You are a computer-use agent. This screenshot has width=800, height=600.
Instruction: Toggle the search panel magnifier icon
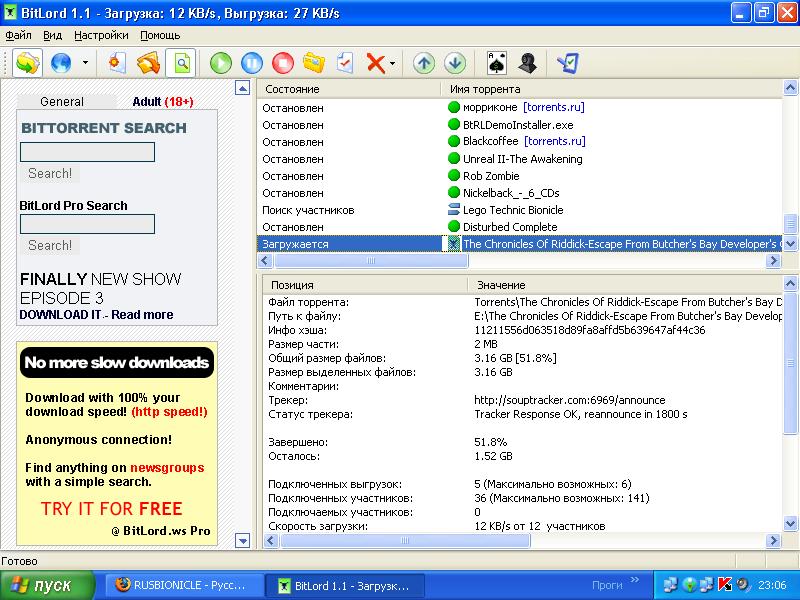(x=182, y=63)
